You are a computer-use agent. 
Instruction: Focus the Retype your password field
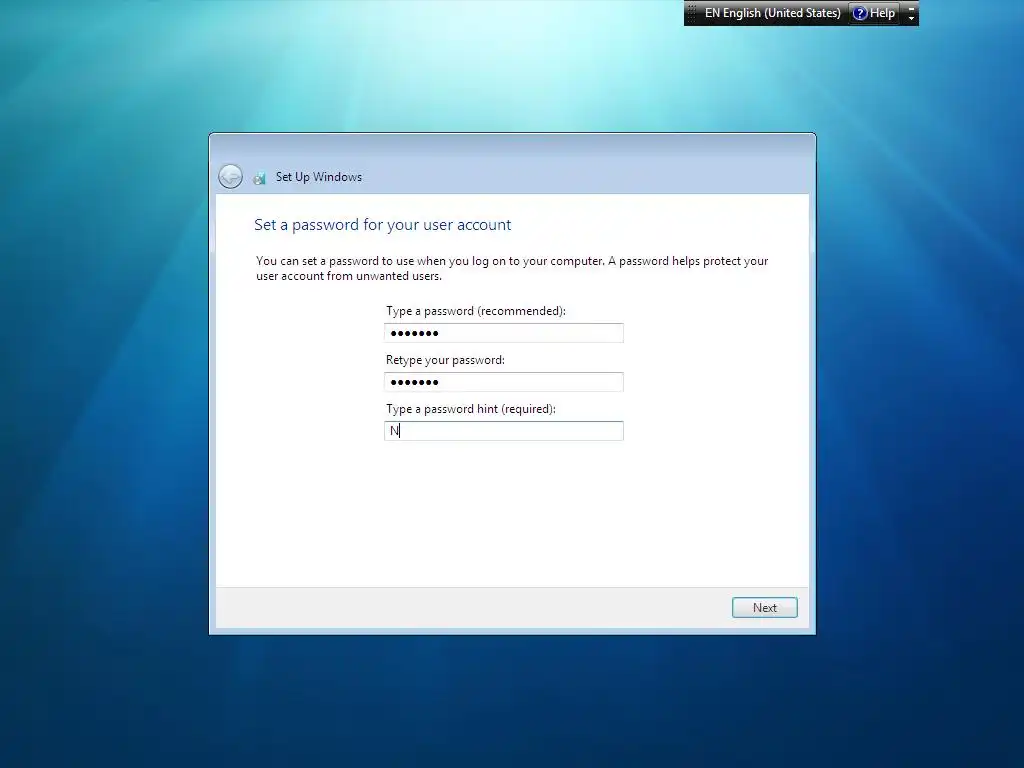tap(504, 382)
